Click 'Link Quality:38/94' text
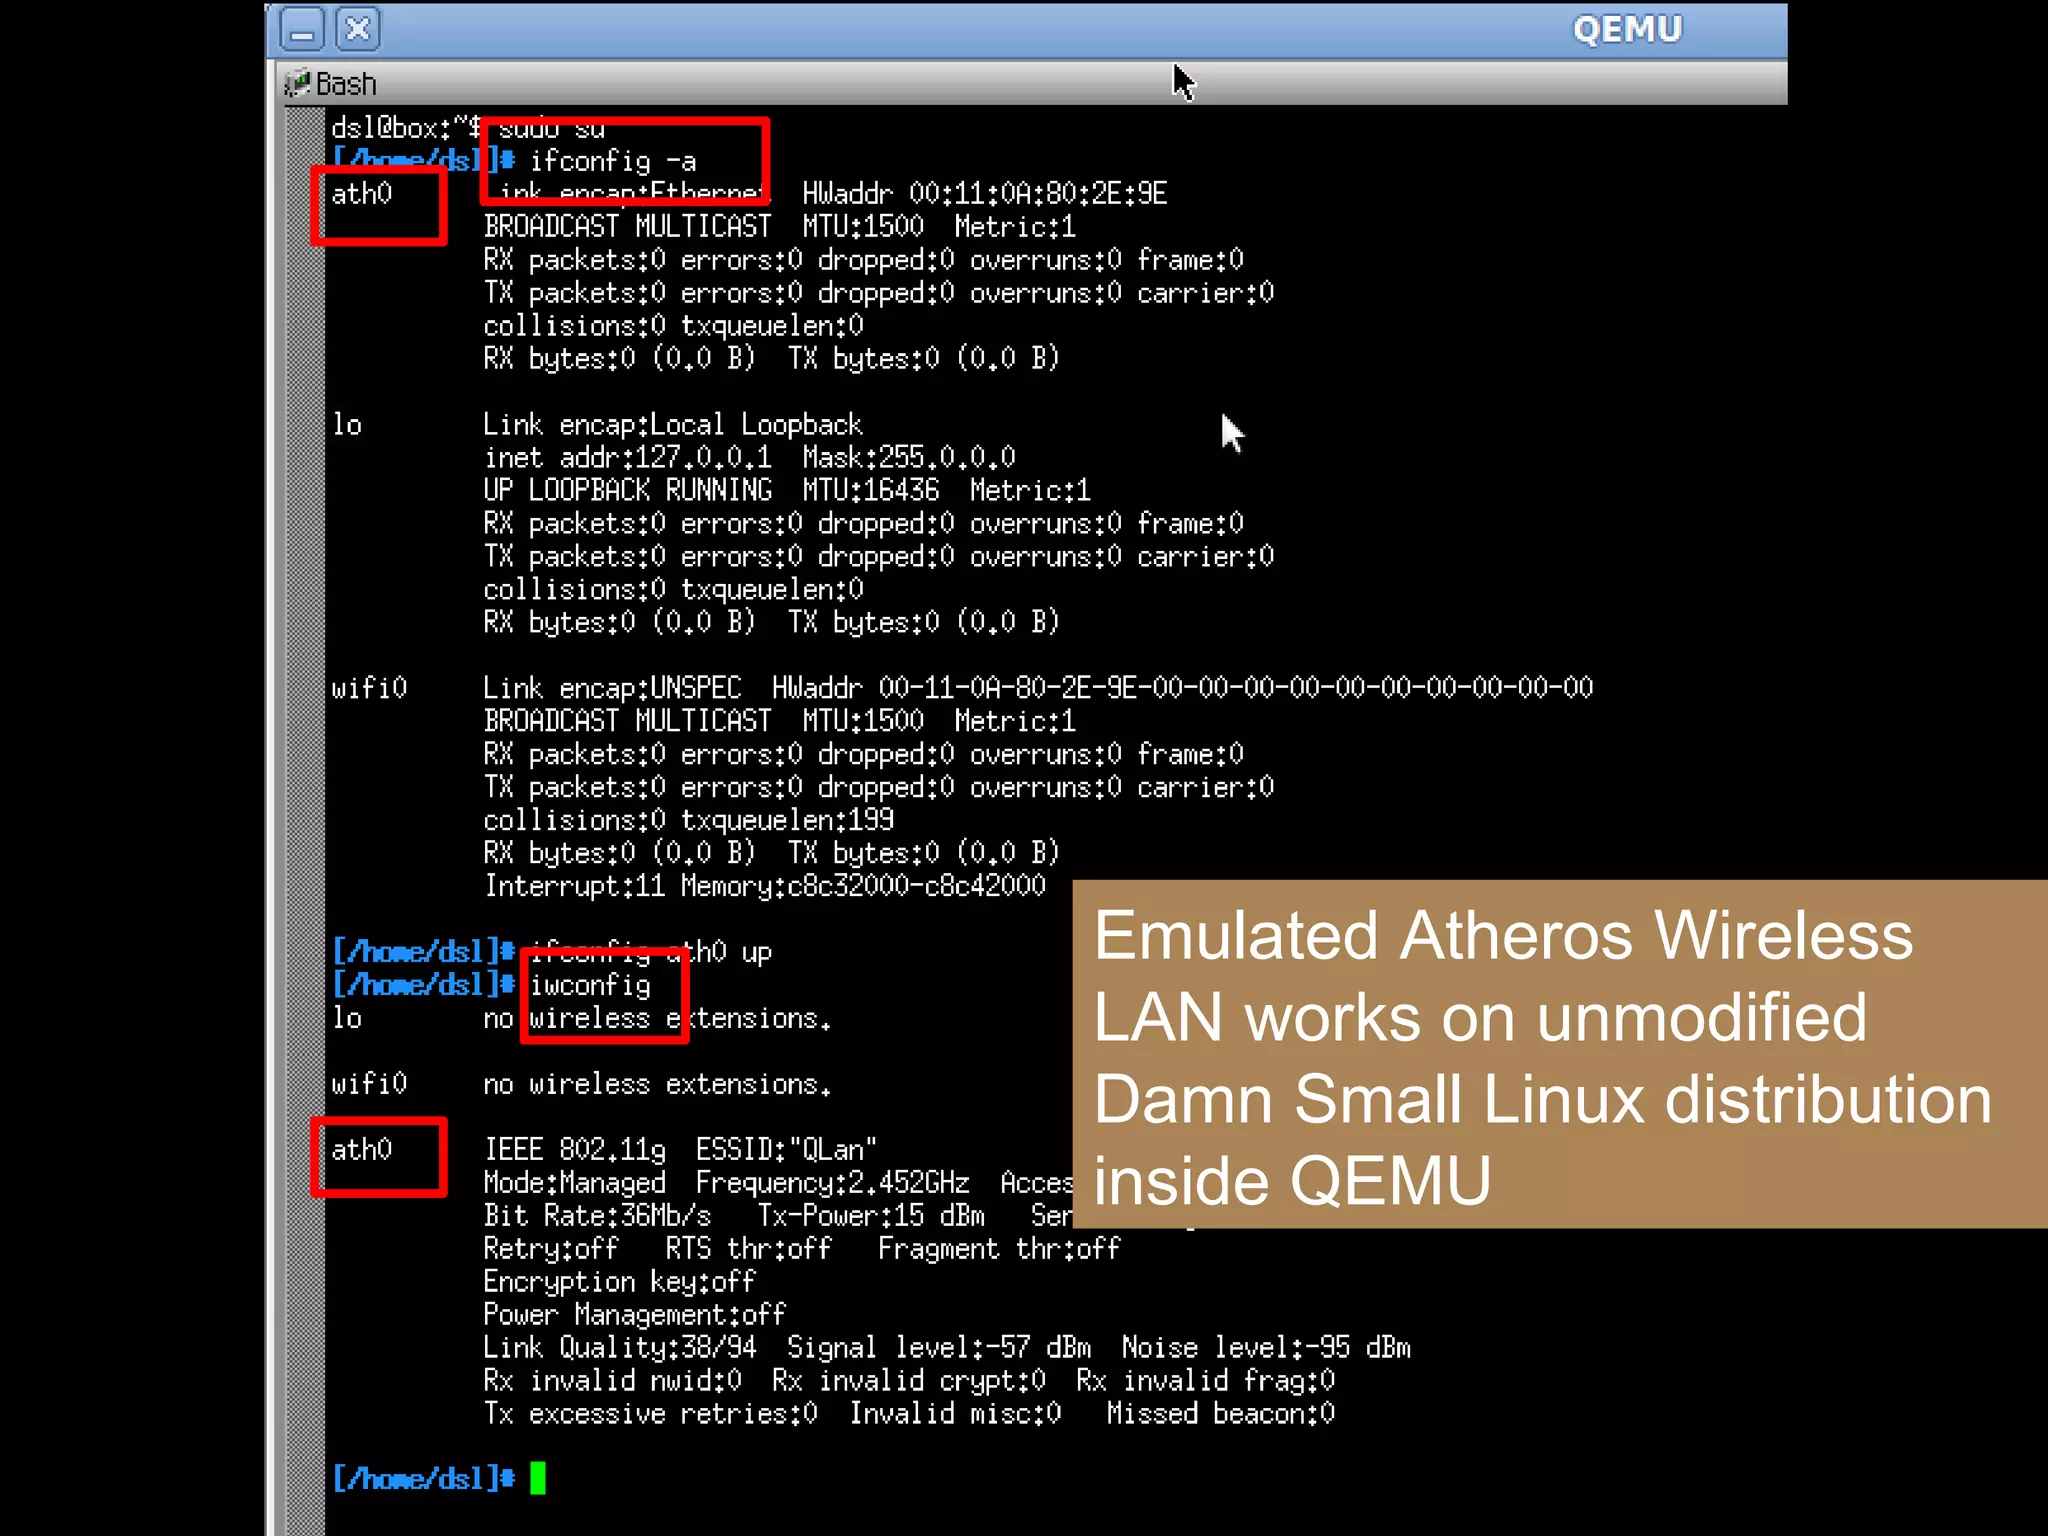 [620, 1348]
